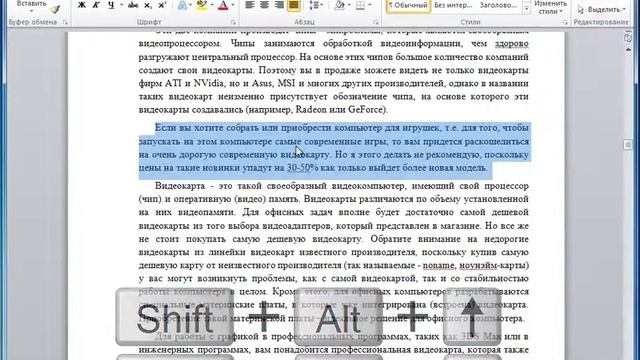This screenshot has height=360, width=640.
Task: Align text to the right
Action: (279, 5)
